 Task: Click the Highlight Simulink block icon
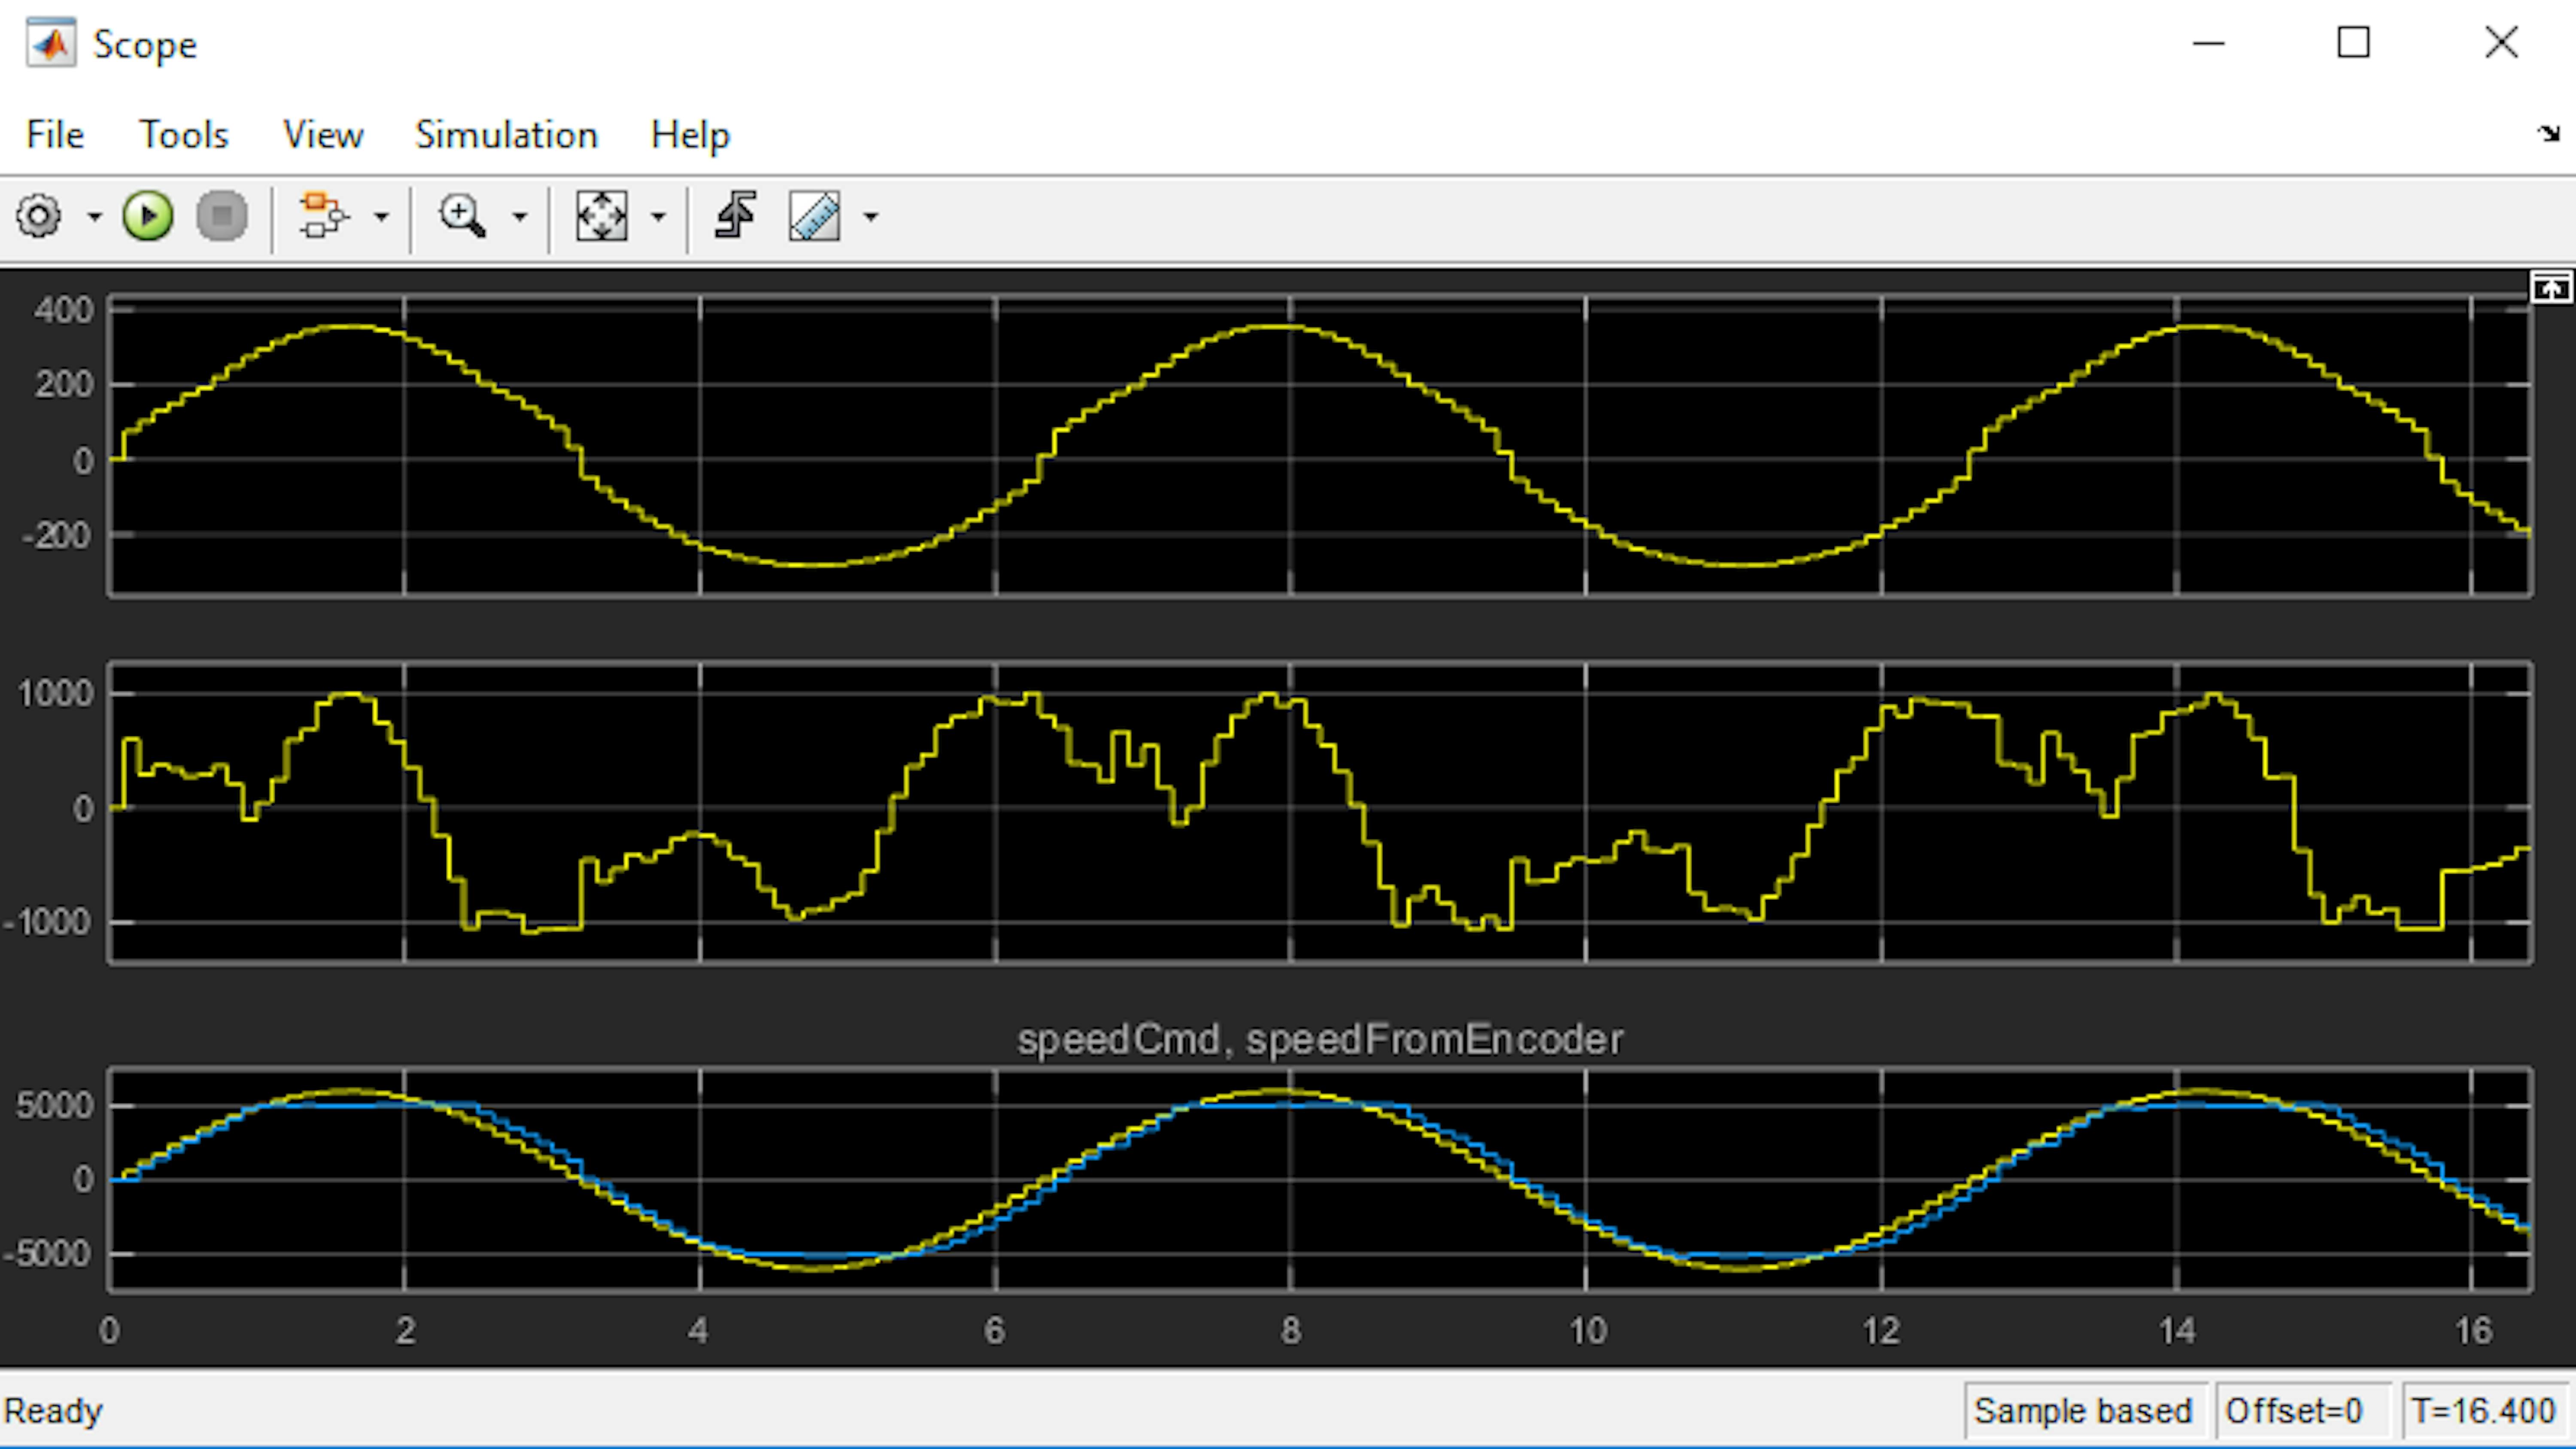point(324,216)
